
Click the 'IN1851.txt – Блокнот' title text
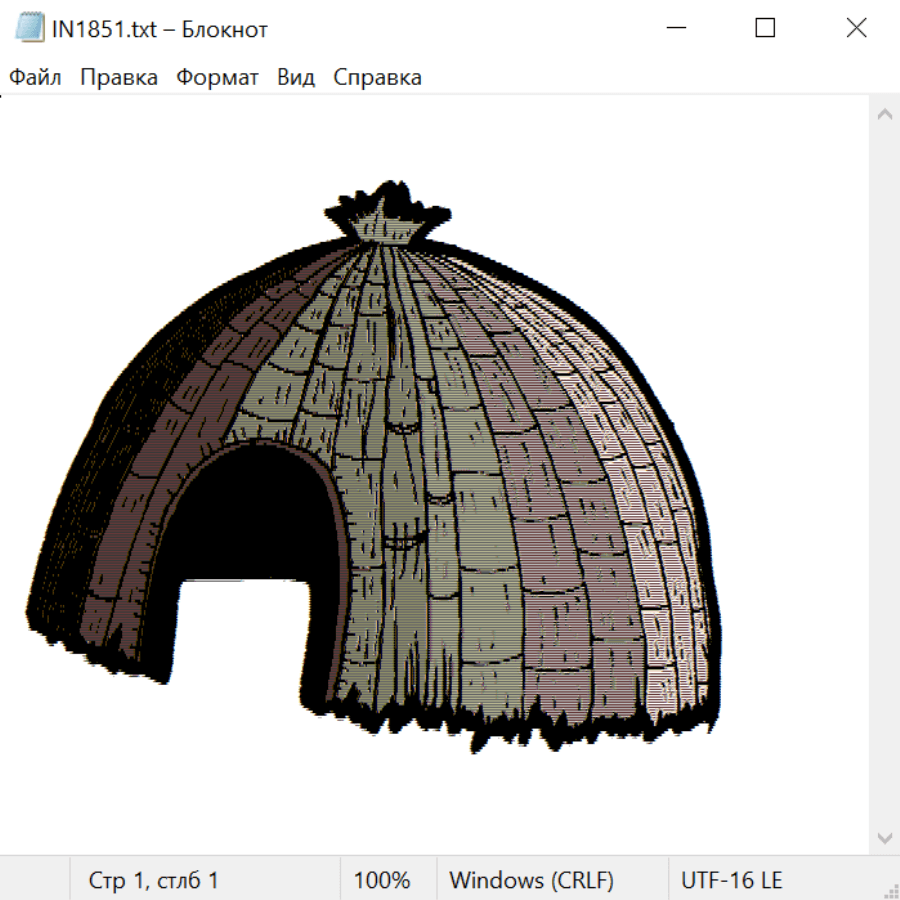tap(160, 29)
